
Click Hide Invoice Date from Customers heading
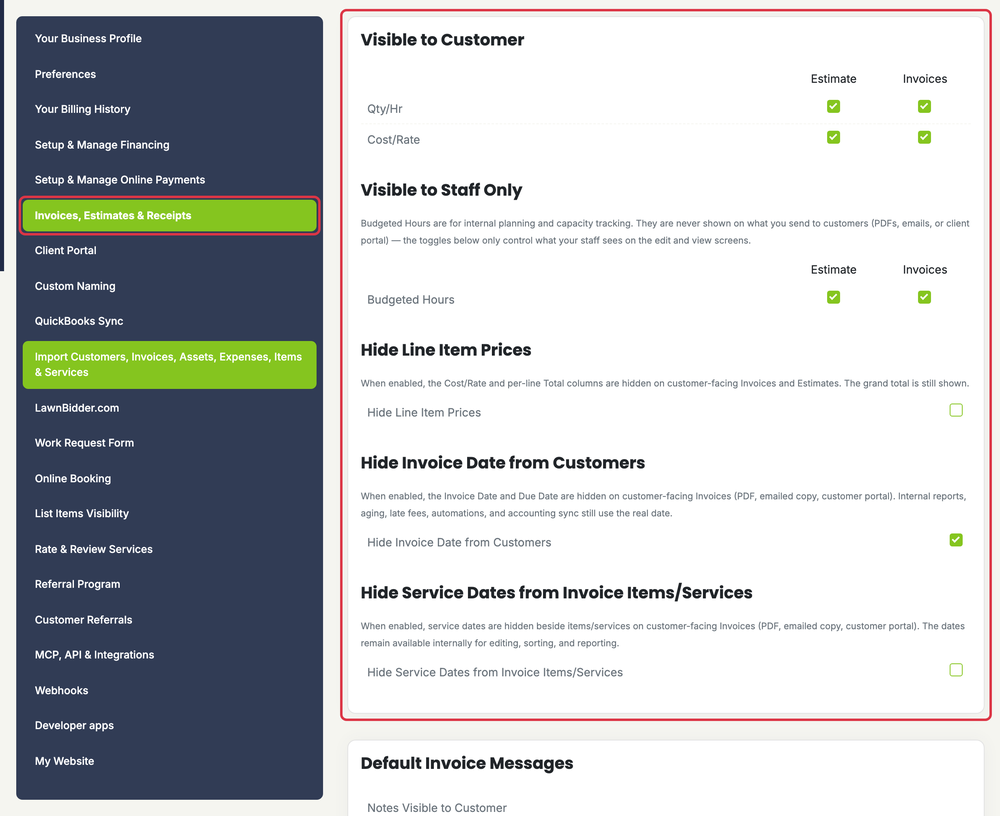pos(503,463)
